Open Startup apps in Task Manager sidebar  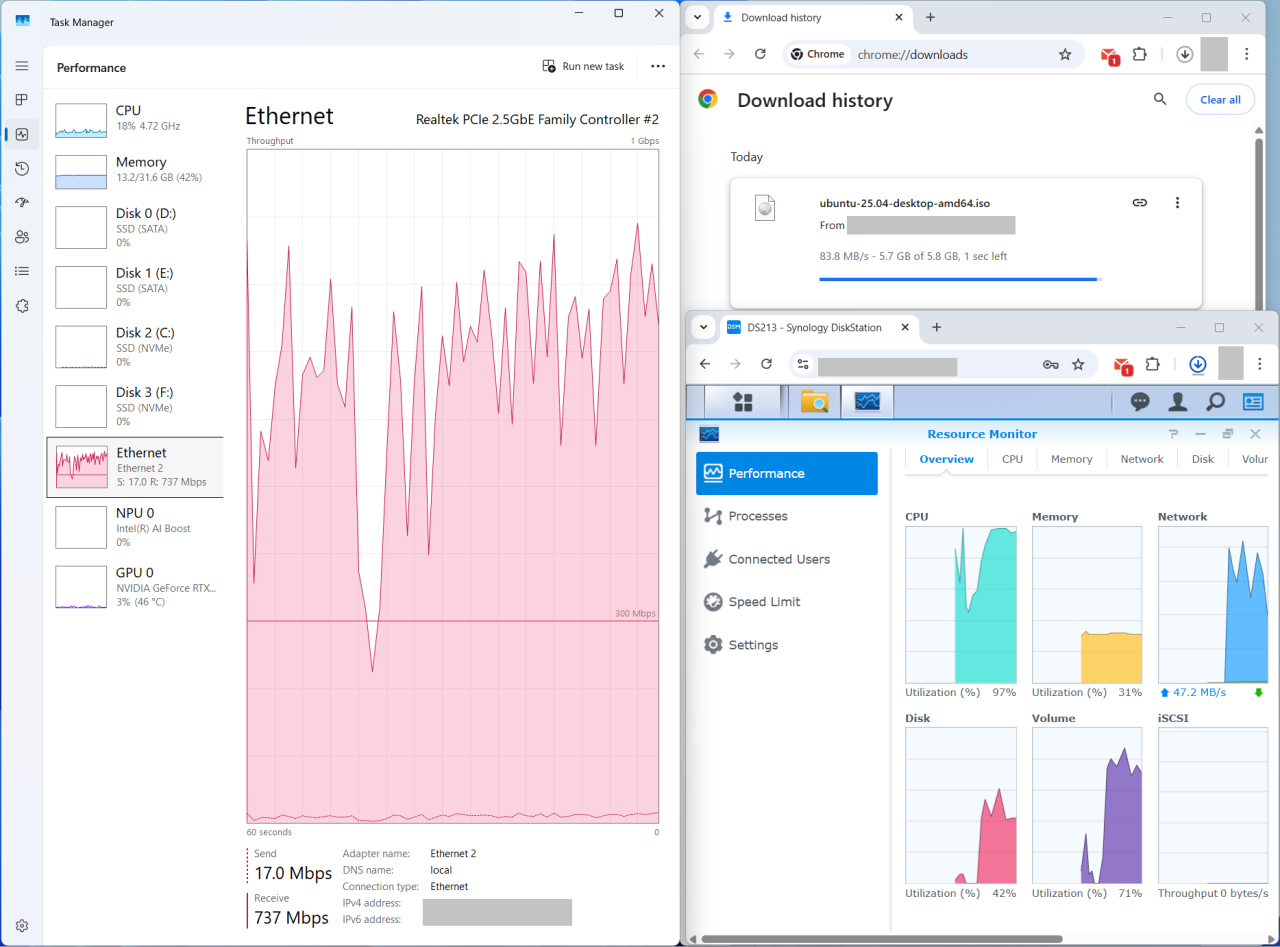pyautogui.click(x=22, y=203)
